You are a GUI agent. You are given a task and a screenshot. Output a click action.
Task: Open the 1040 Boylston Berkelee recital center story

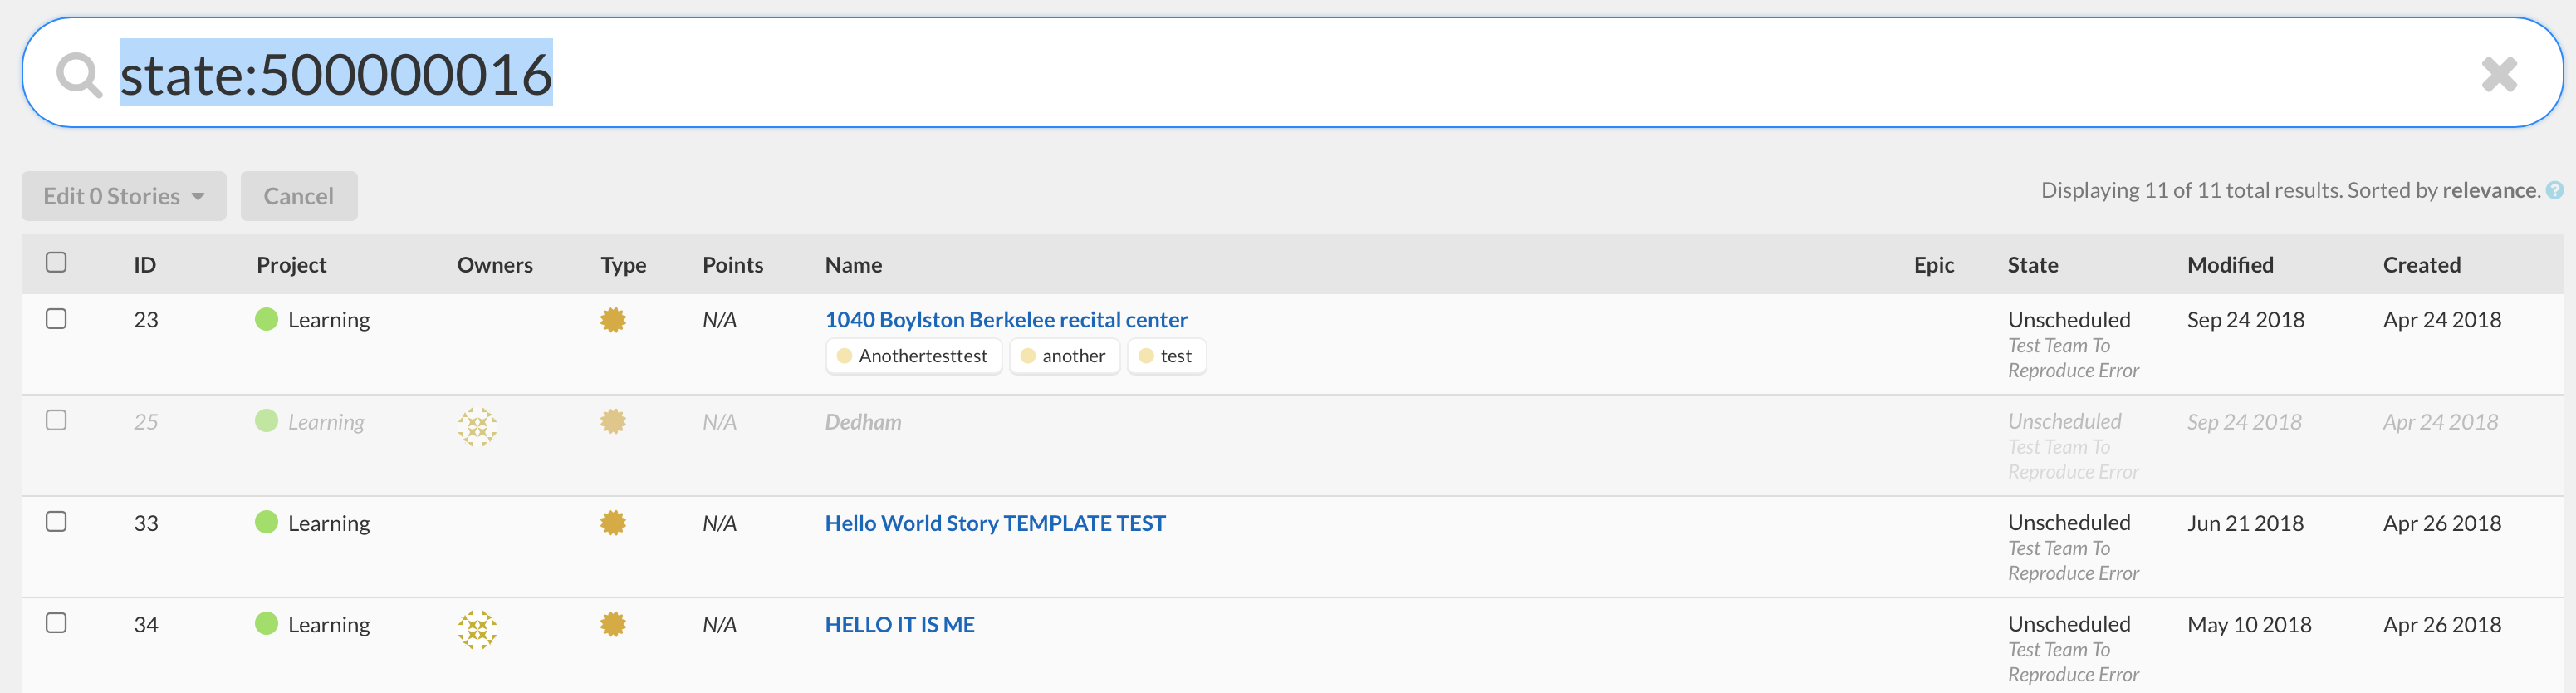tap(1006, 320)
